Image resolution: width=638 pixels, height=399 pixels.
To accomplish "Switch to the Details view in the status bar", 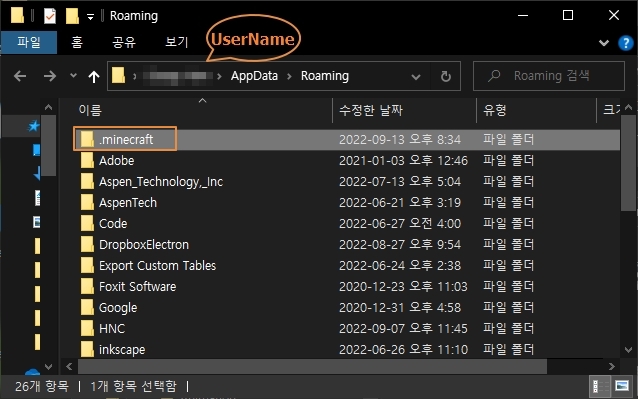I will pos(599,386).
